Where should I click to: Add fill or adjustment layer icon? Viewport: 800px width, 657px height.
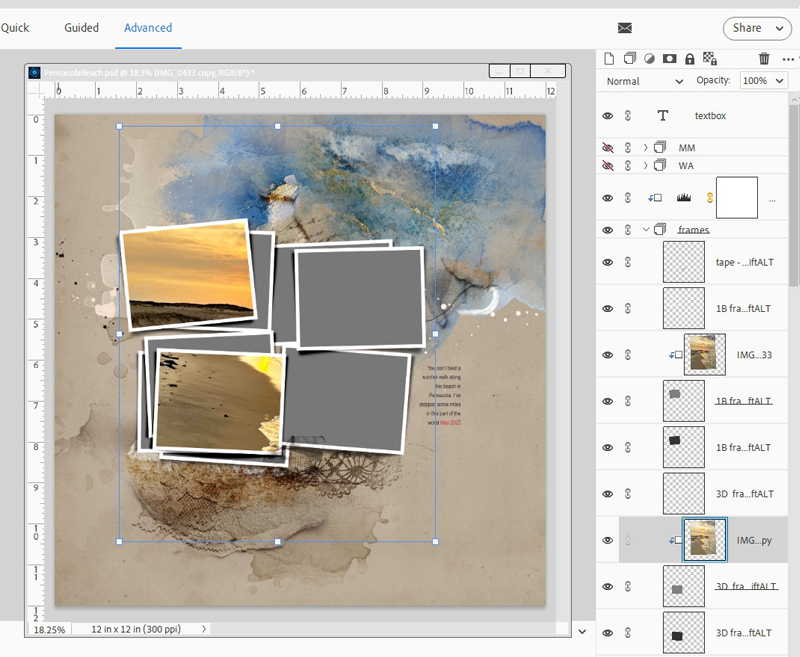coord(649,59)
